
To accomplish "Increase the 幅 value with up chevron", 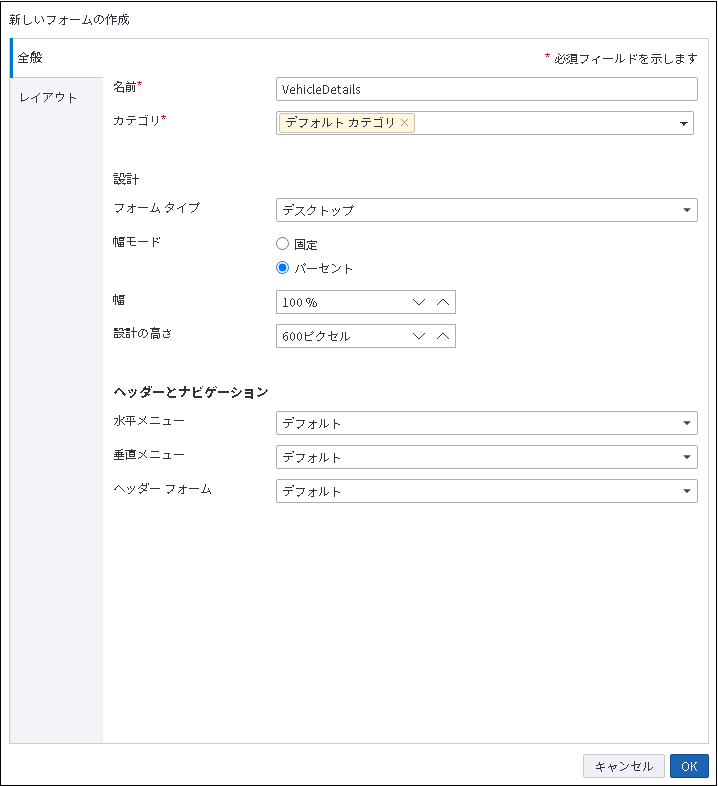I will 443,302.
